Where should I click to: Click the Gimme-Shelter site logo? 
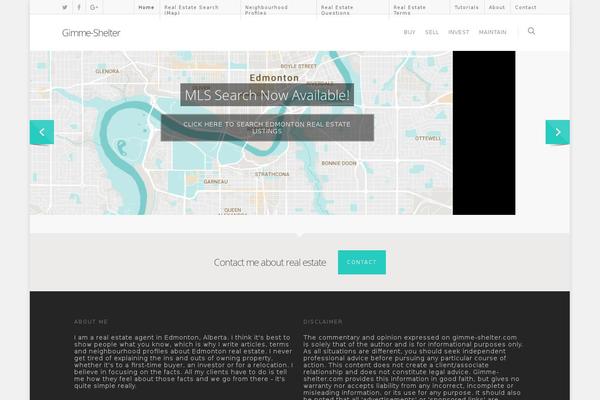91,33
